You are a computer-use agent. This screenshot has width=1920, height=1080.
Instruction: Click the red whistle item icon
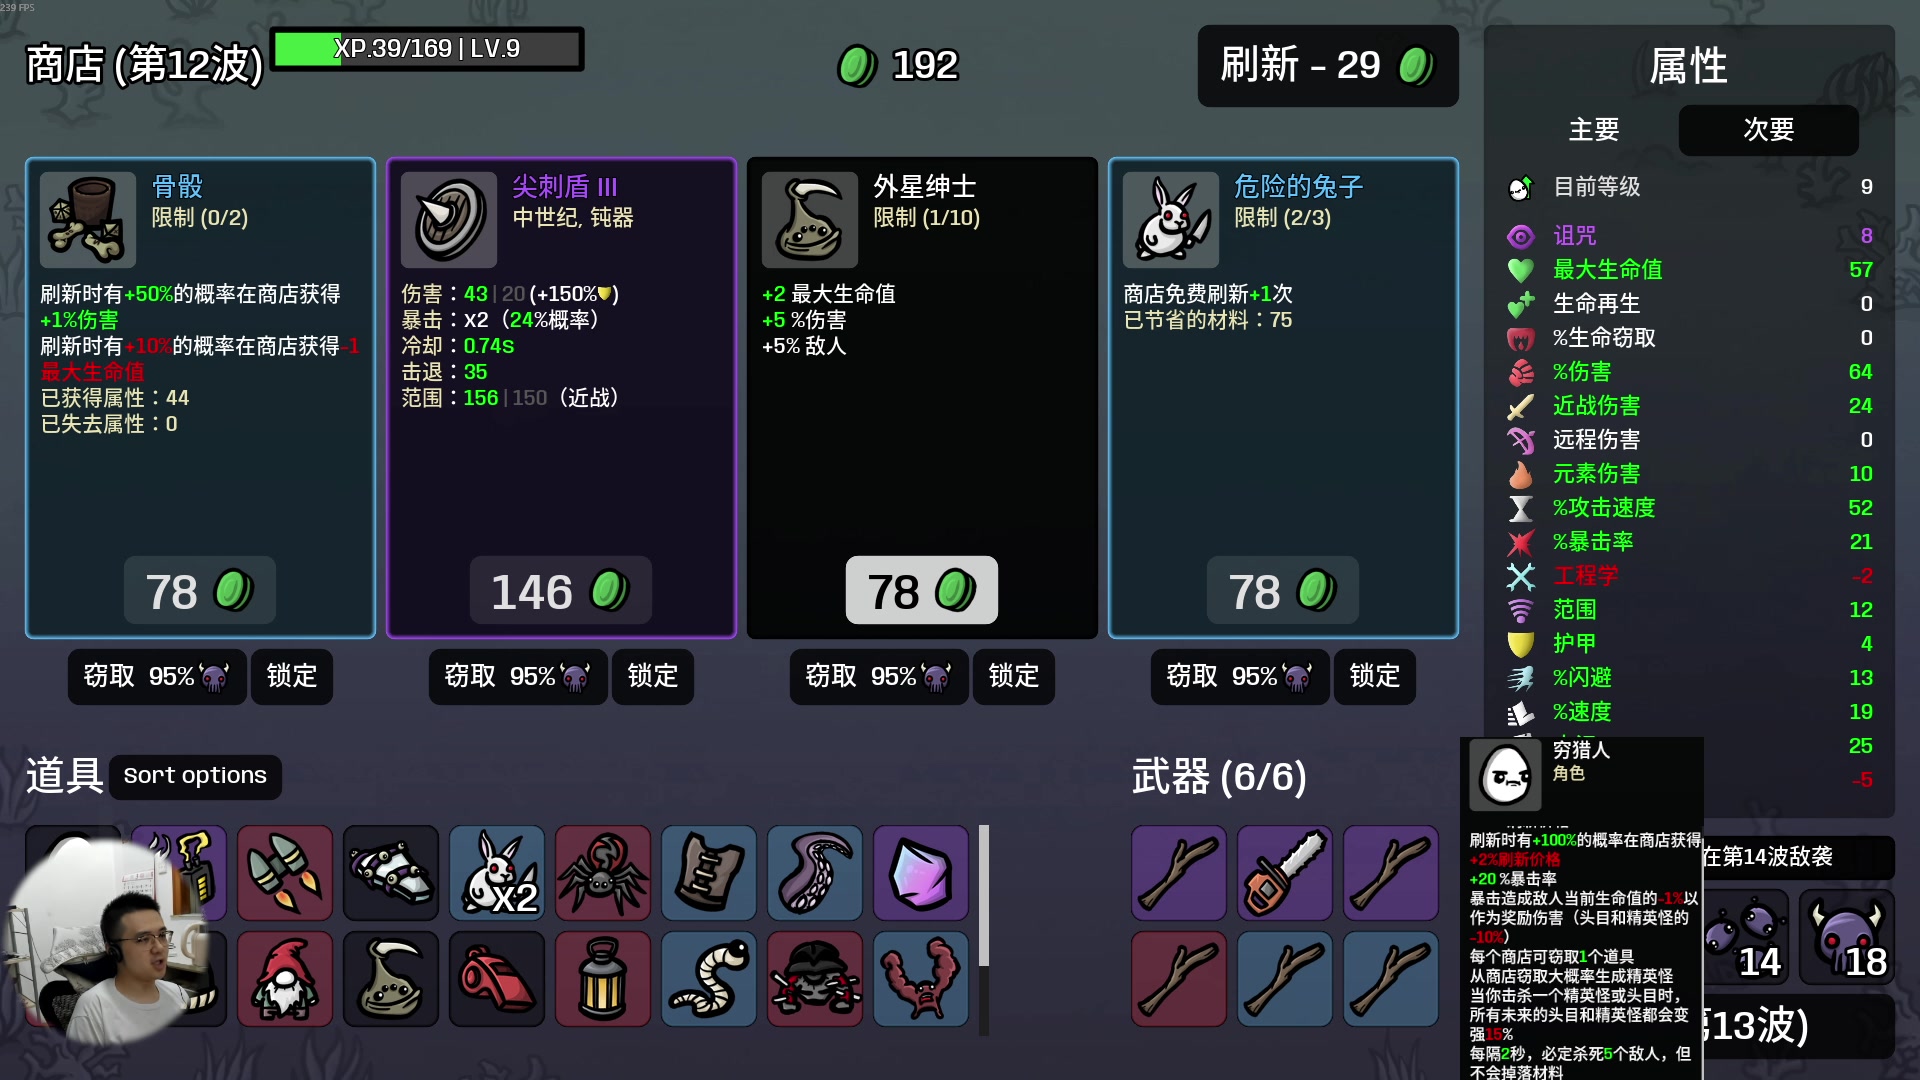pyautogui.click(x=497, y=979)
